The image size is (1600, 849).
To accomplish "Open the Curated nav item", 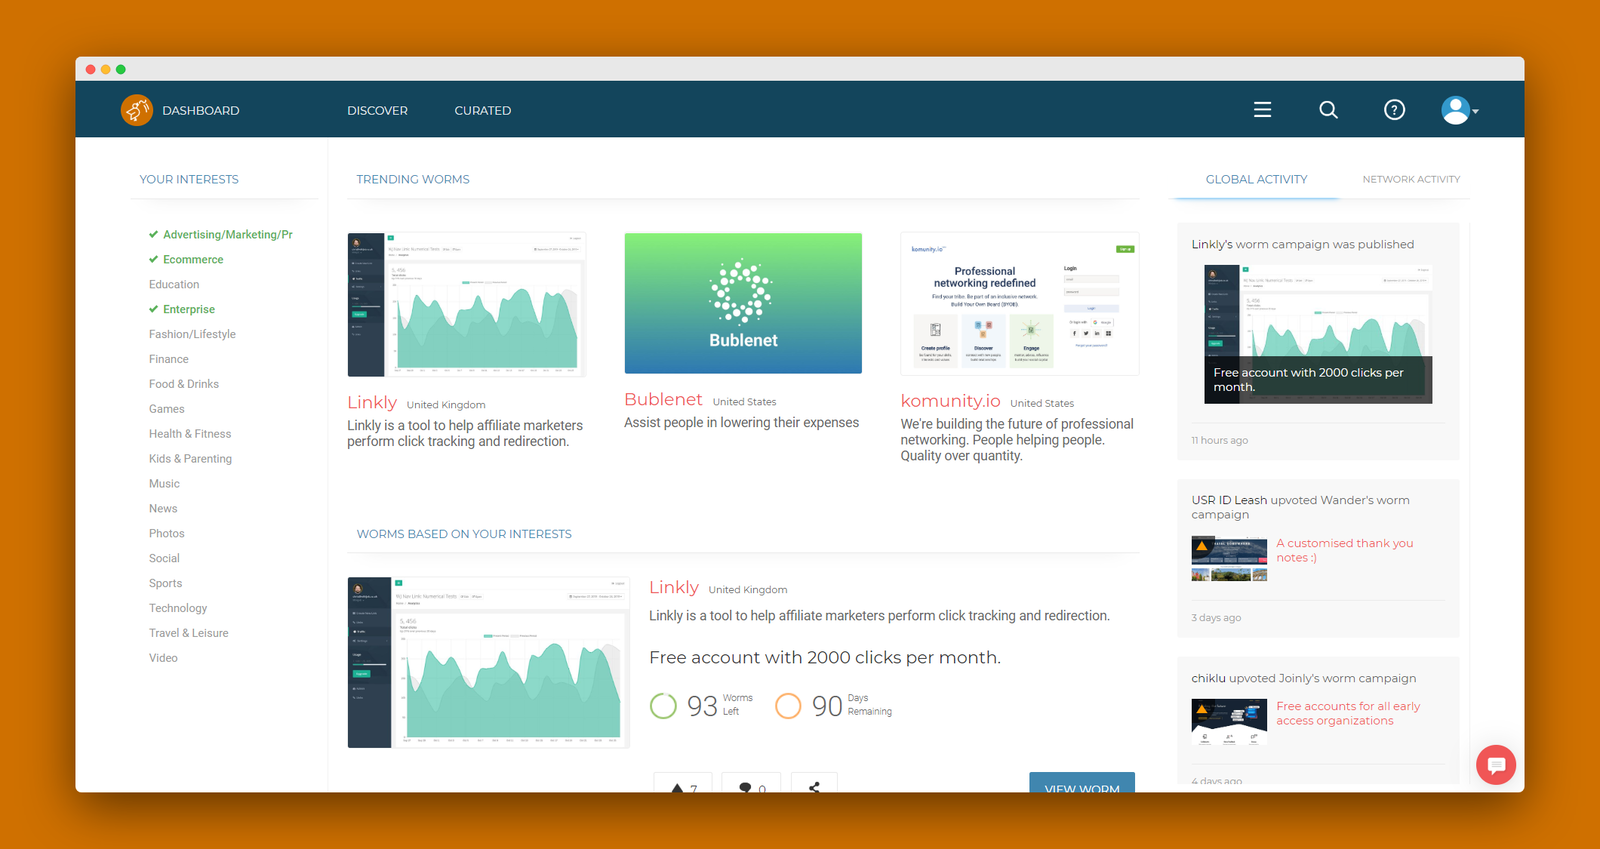I will click(483, 111).
